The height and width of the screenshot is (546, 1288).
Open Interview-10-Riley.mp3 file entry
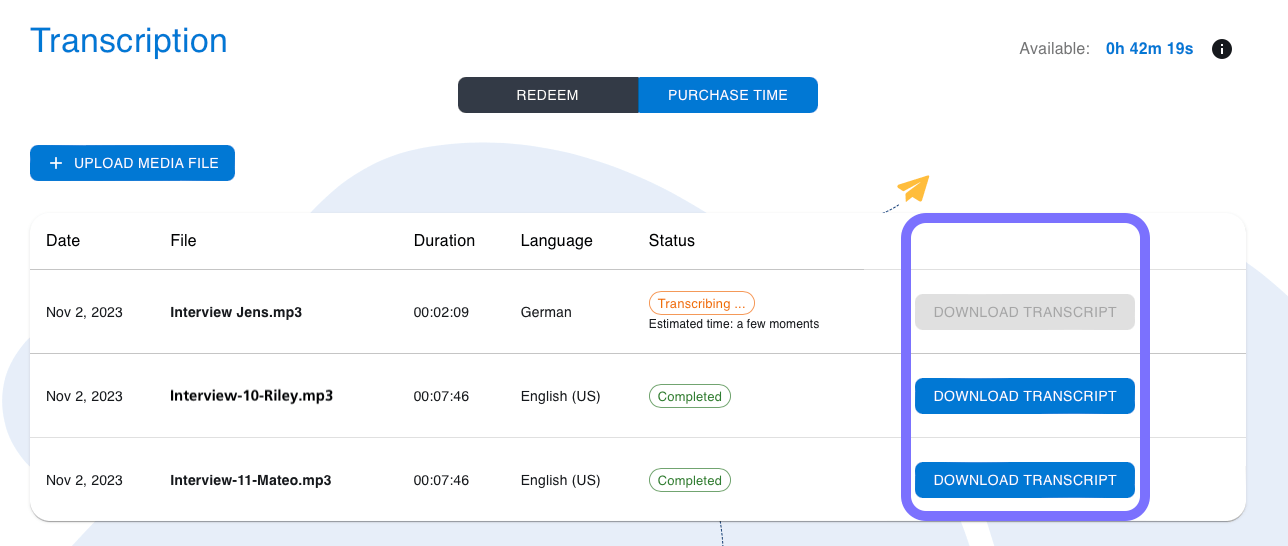[251, 396]
